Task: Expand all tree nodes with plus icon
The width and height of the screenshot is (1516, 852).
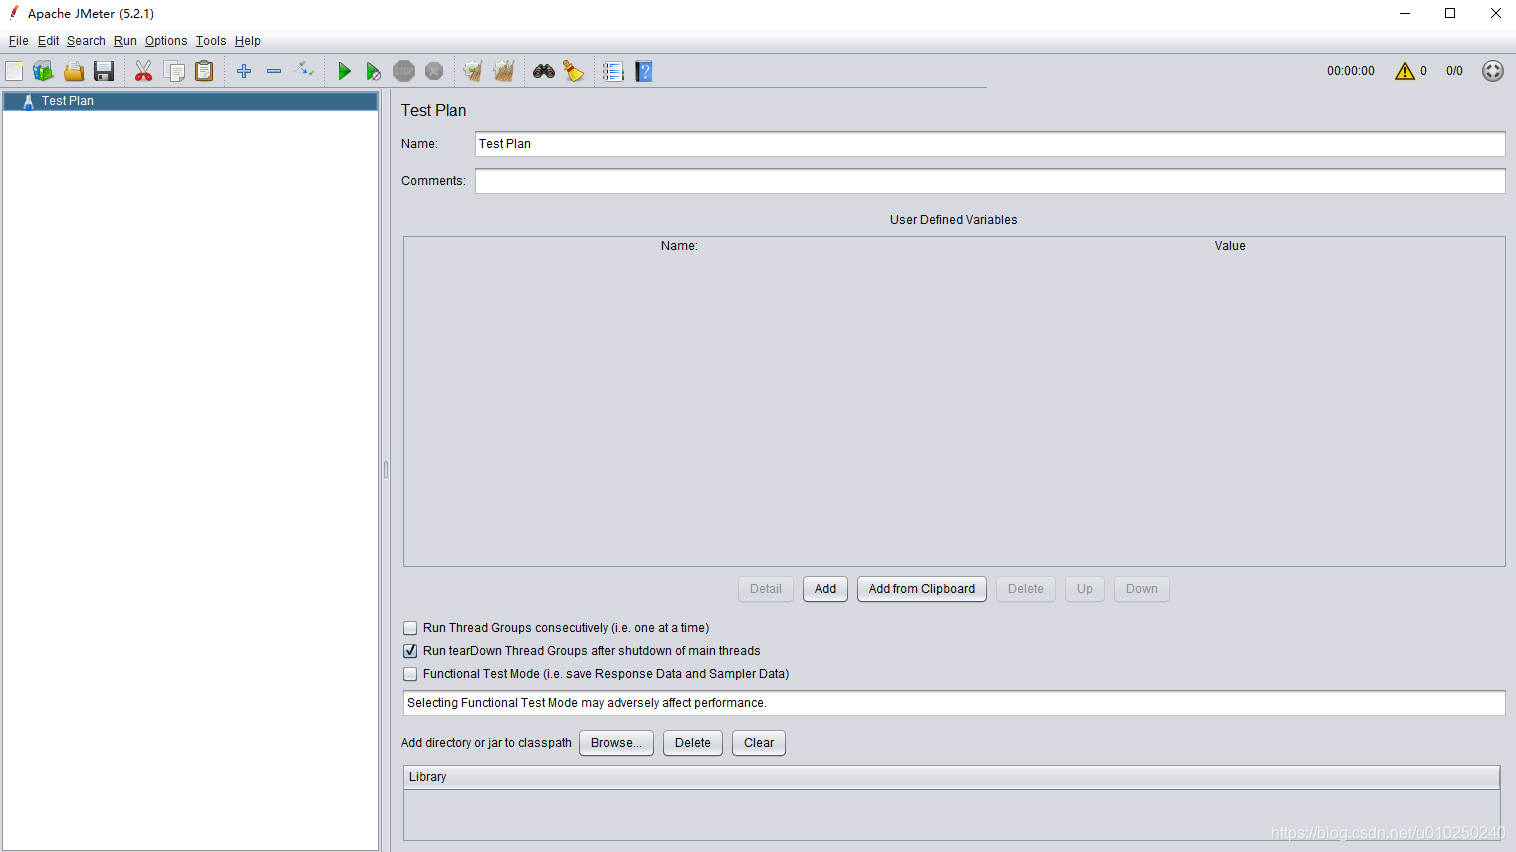Action: tap(244, 71)
